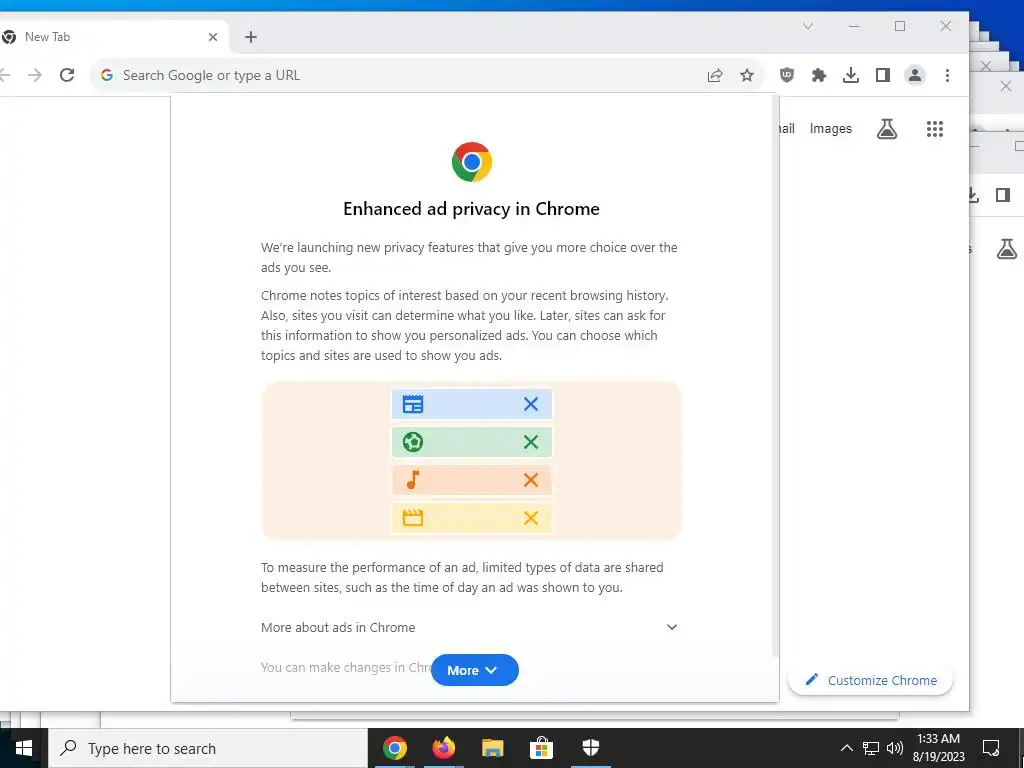The image size is (1024, 768).
Task: Click the Images link
Action: 831,129
